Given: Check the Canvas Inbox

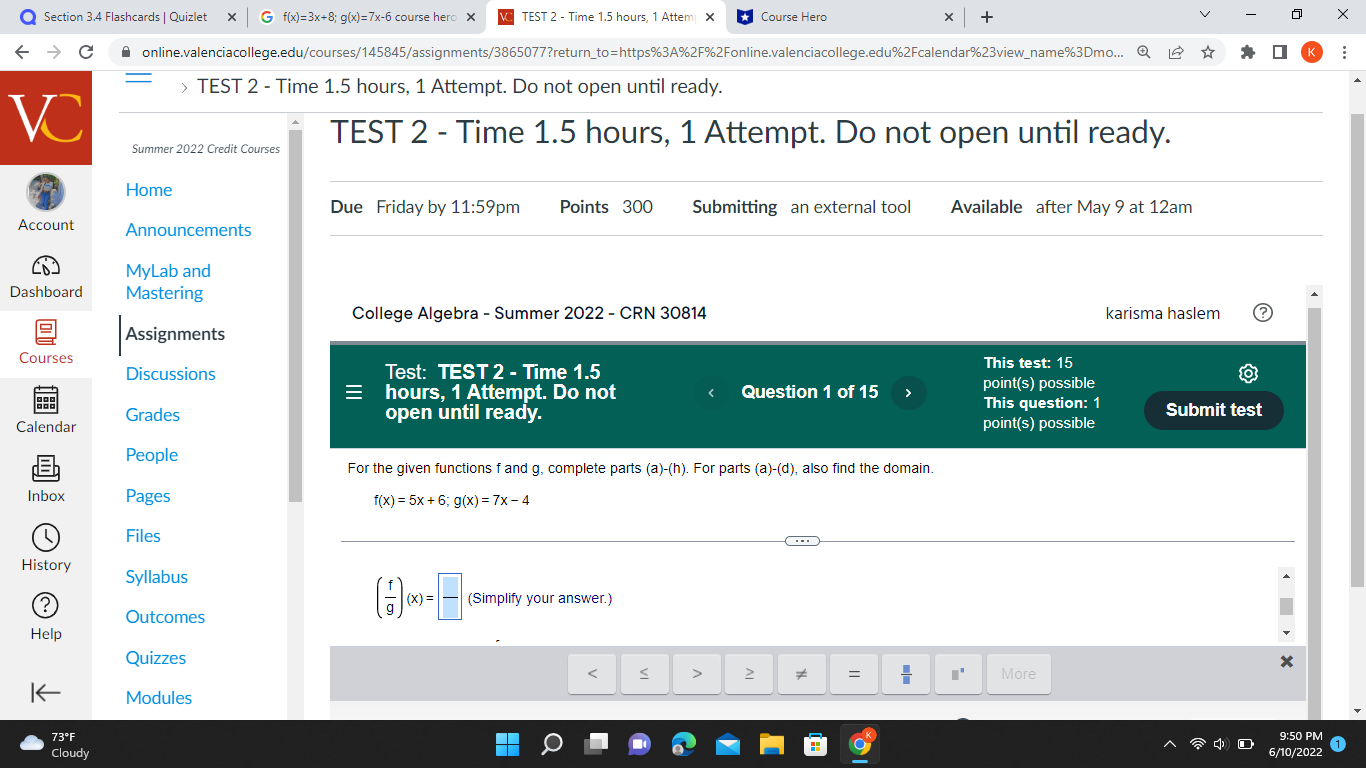Looking at the screenshot, I should [46, 480].
